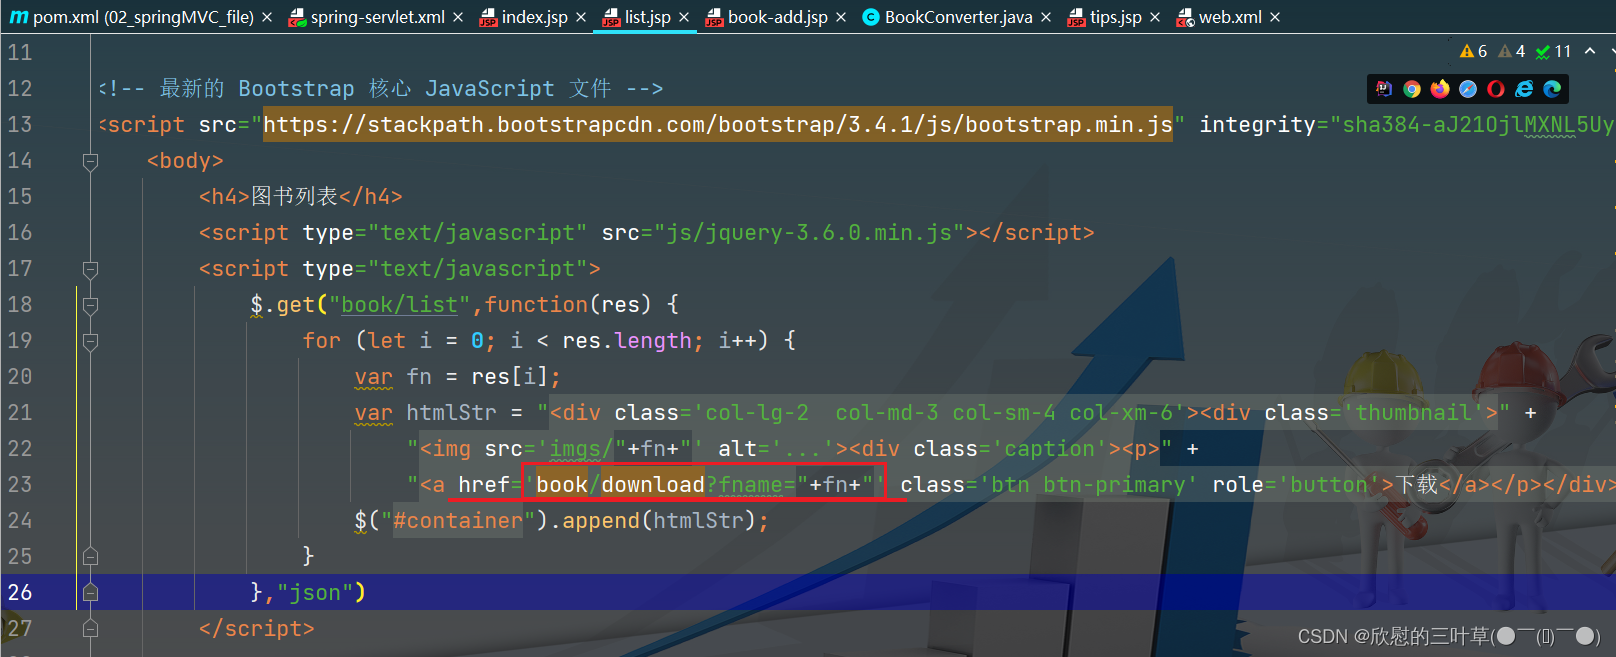Click the js/jquery-3.6.0.min.js source path
This screenshot has height=657, width=1616.
[809, 233]
